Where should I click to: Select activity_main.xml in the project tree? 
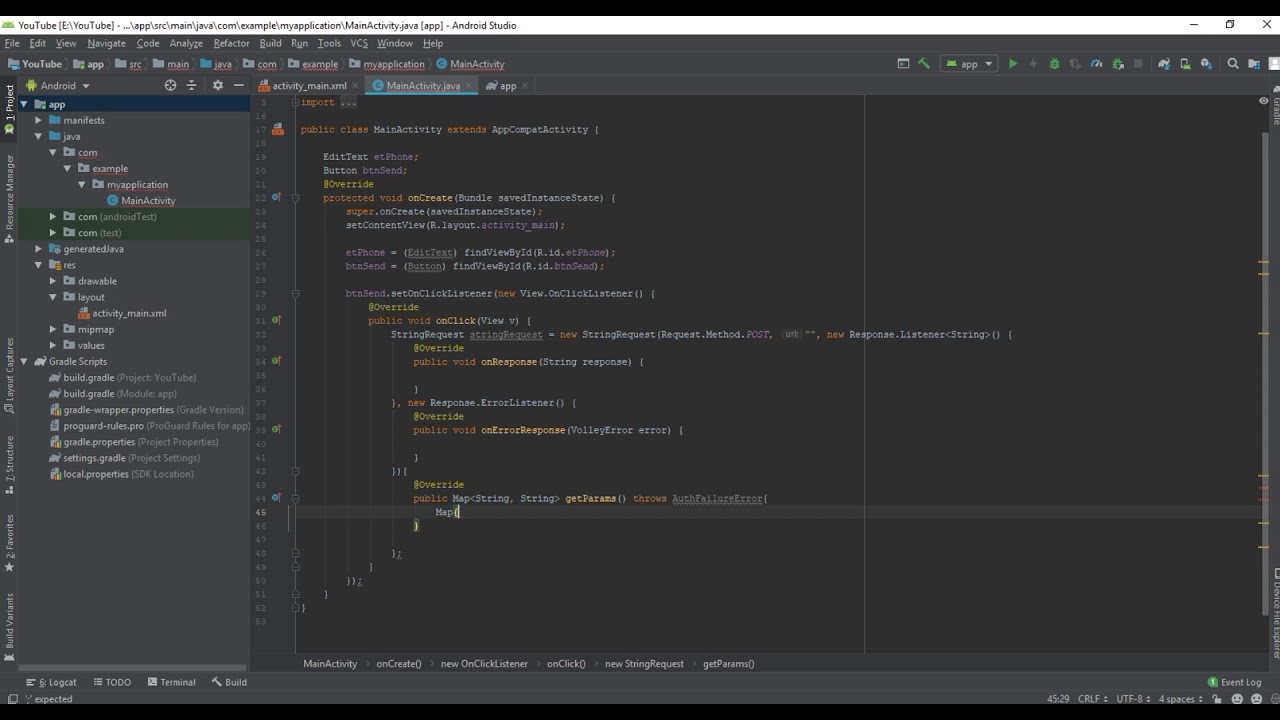point(129,313)
